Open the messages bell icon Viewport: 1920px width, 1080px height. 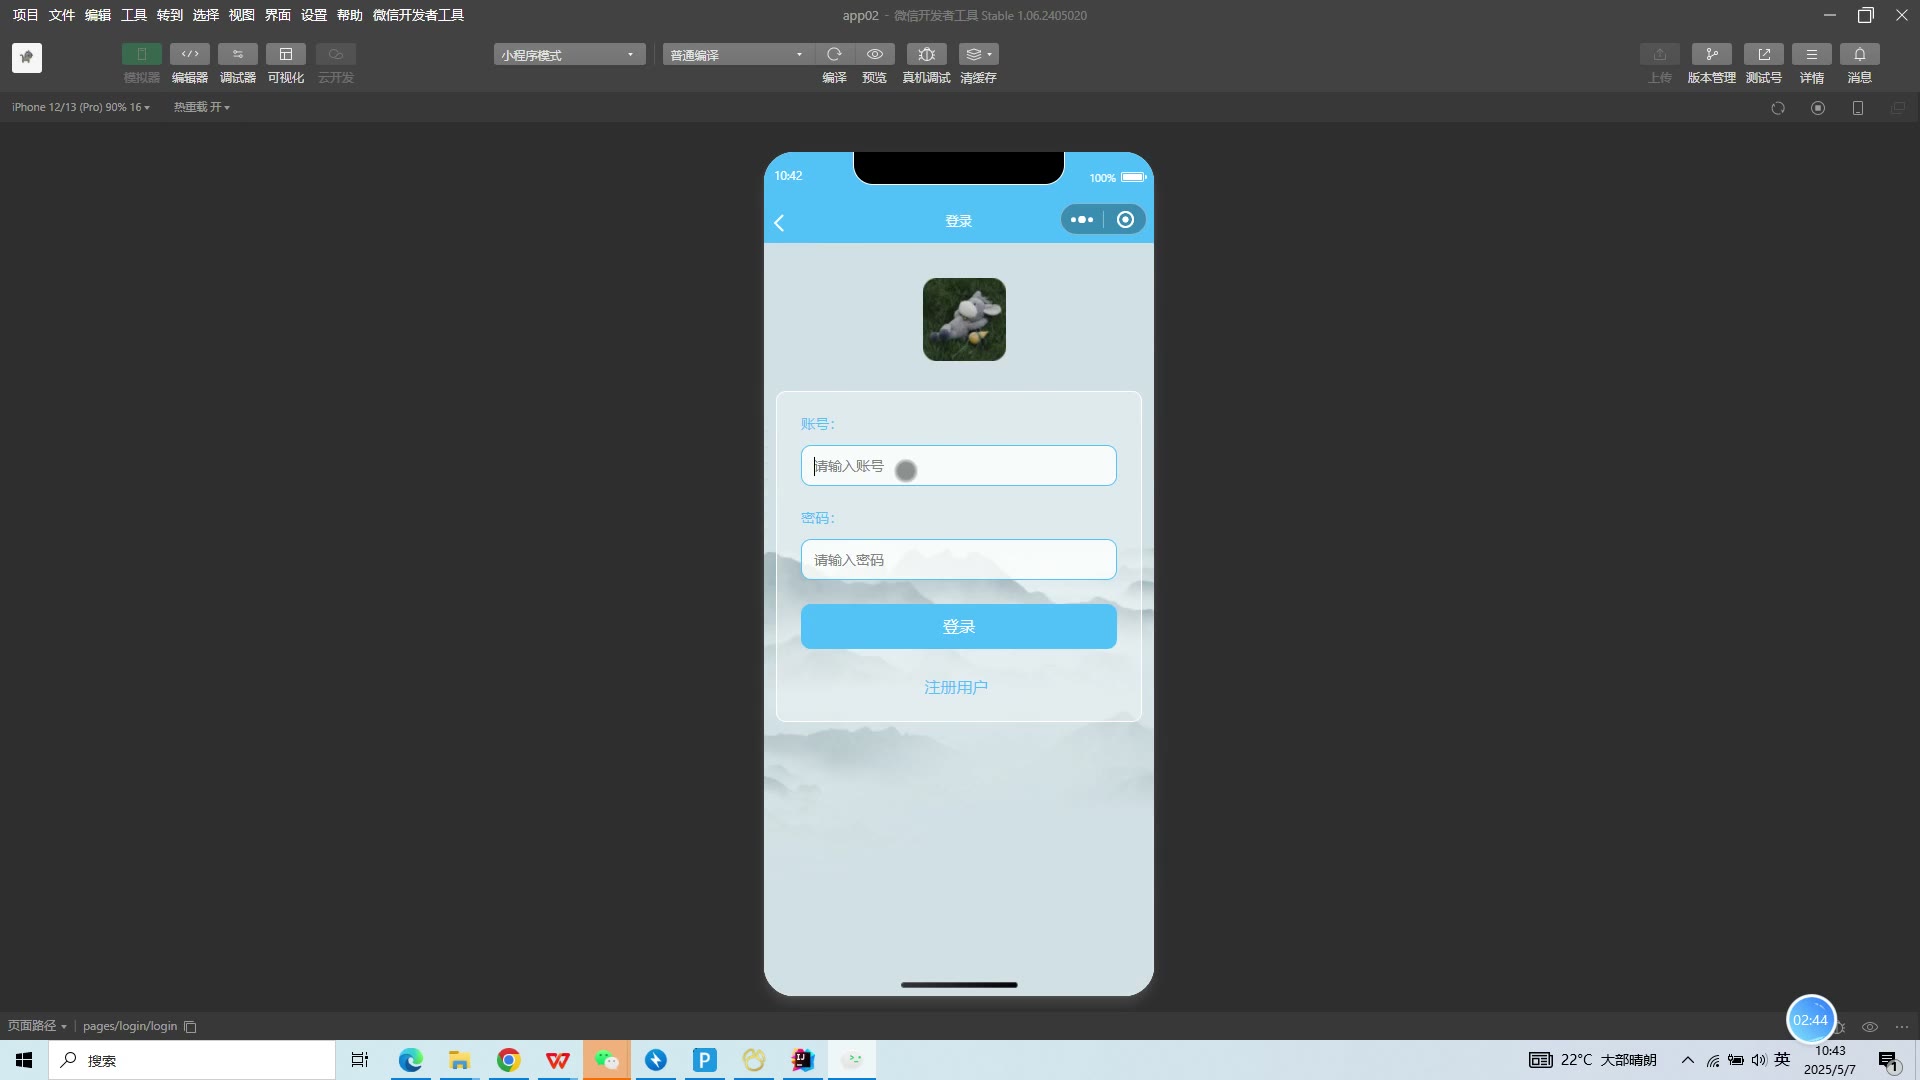pos(1859,54)
